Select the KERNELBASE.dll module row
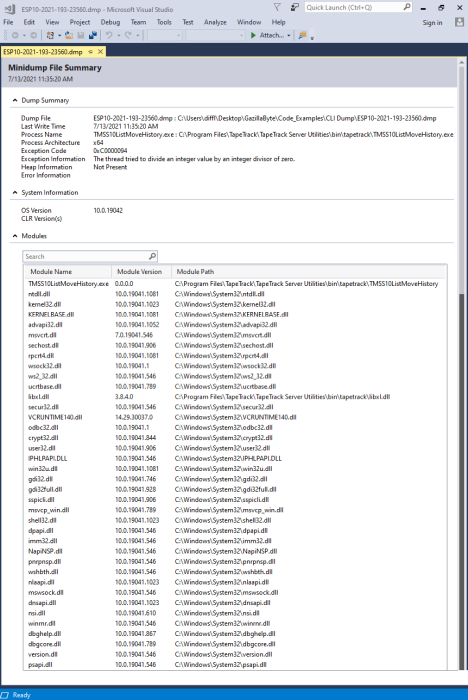The image size is (468, 700). pos(235,314)
